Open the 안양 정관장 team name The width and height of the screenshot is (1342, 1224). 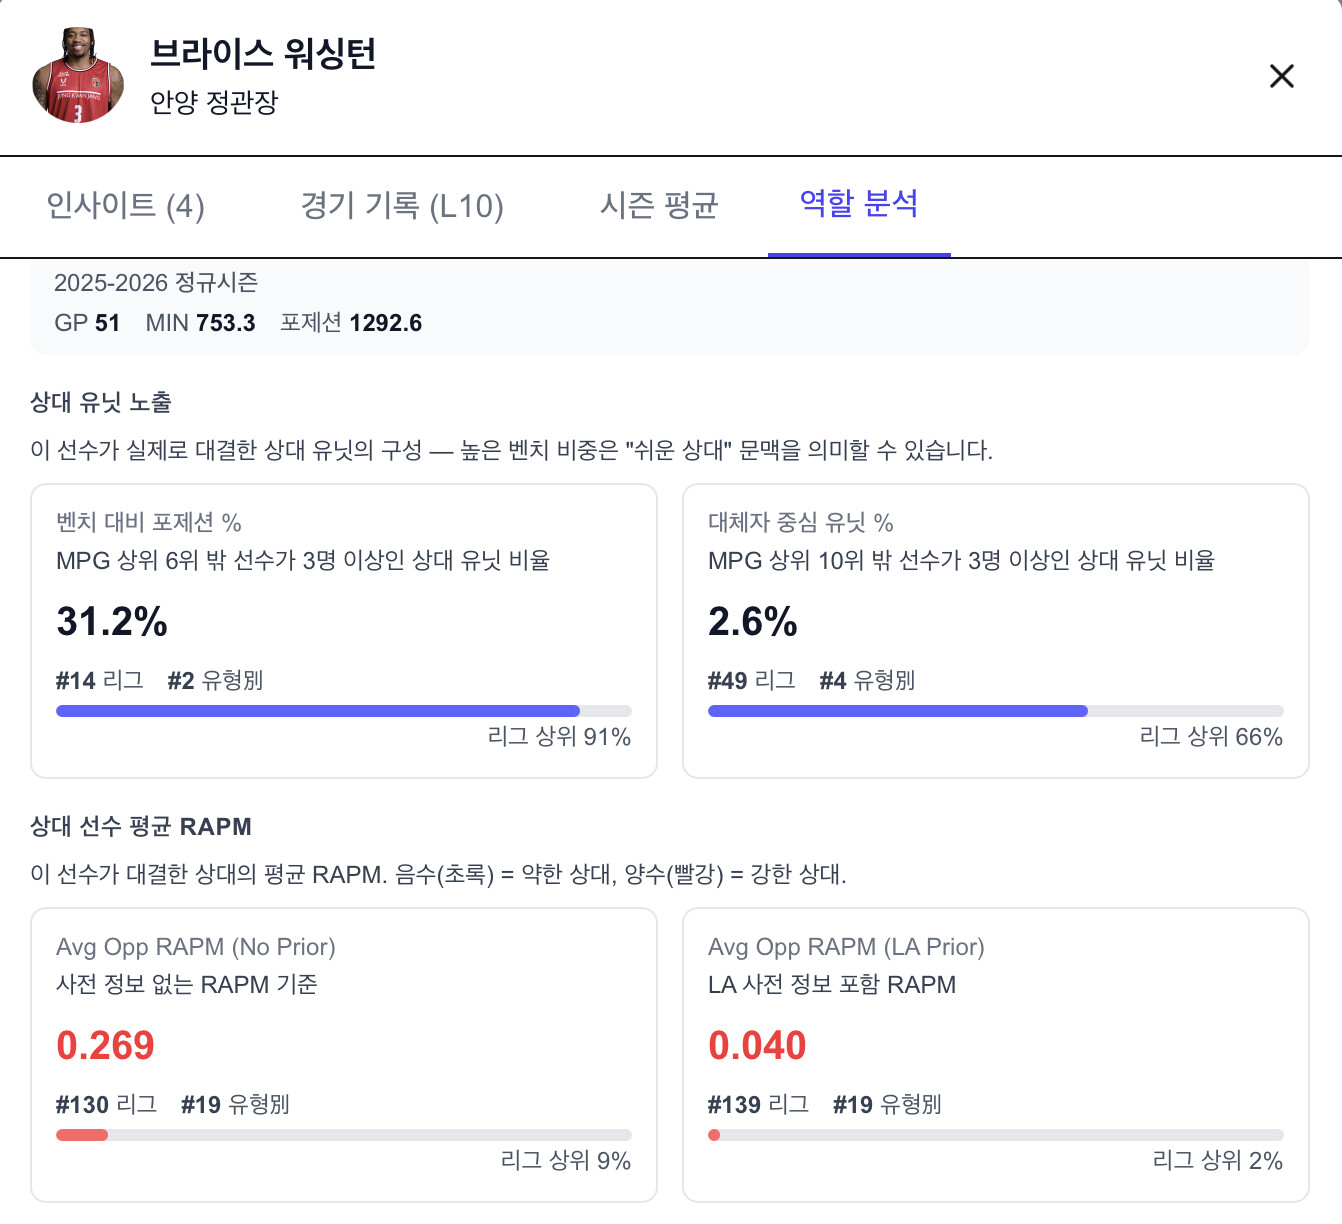click(x=214, y=102)
